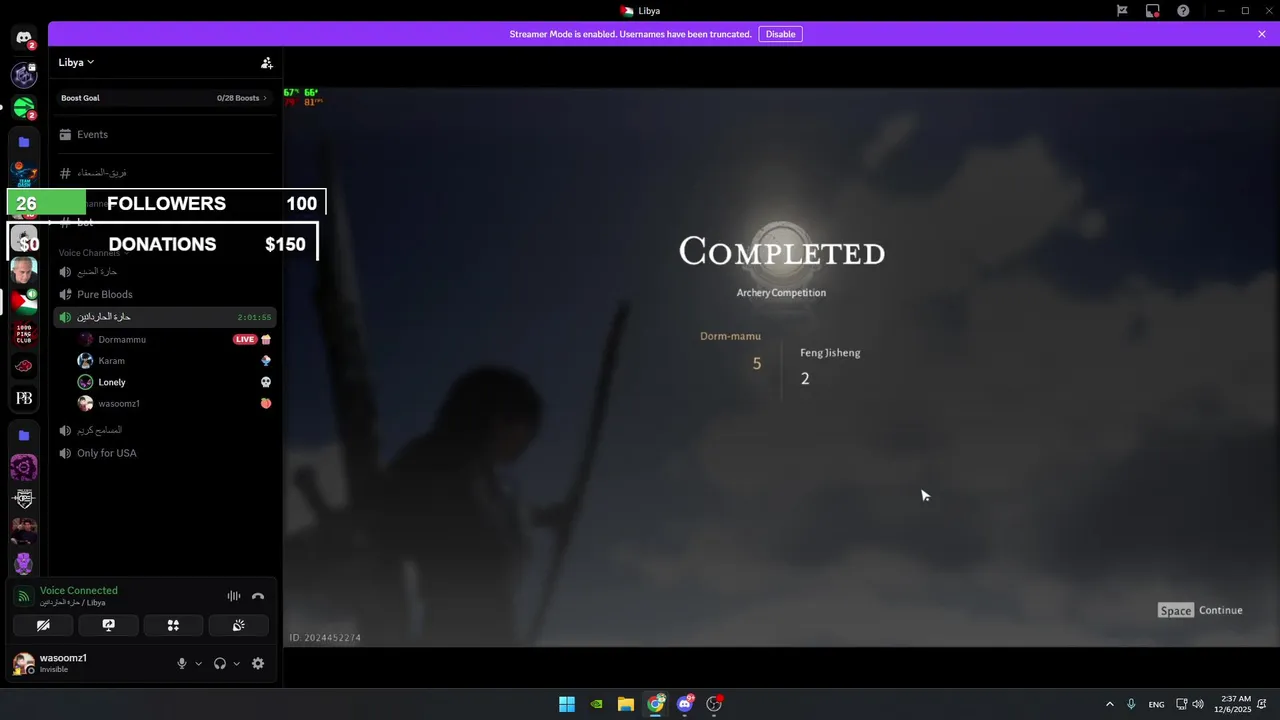Open the white shield logo server icon
This screenshot has width=1280, height=720.
pos(24,499)
